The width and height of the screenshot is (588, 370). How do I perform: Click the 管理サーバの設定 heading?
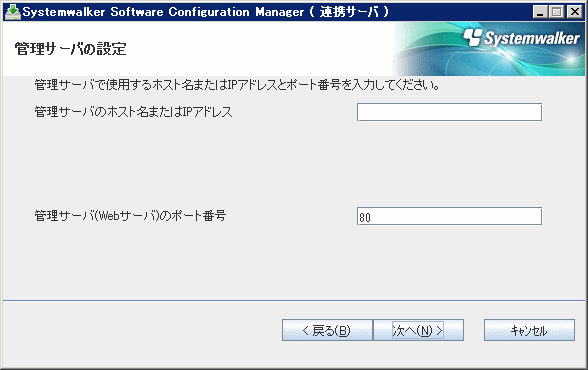[70, 49]
